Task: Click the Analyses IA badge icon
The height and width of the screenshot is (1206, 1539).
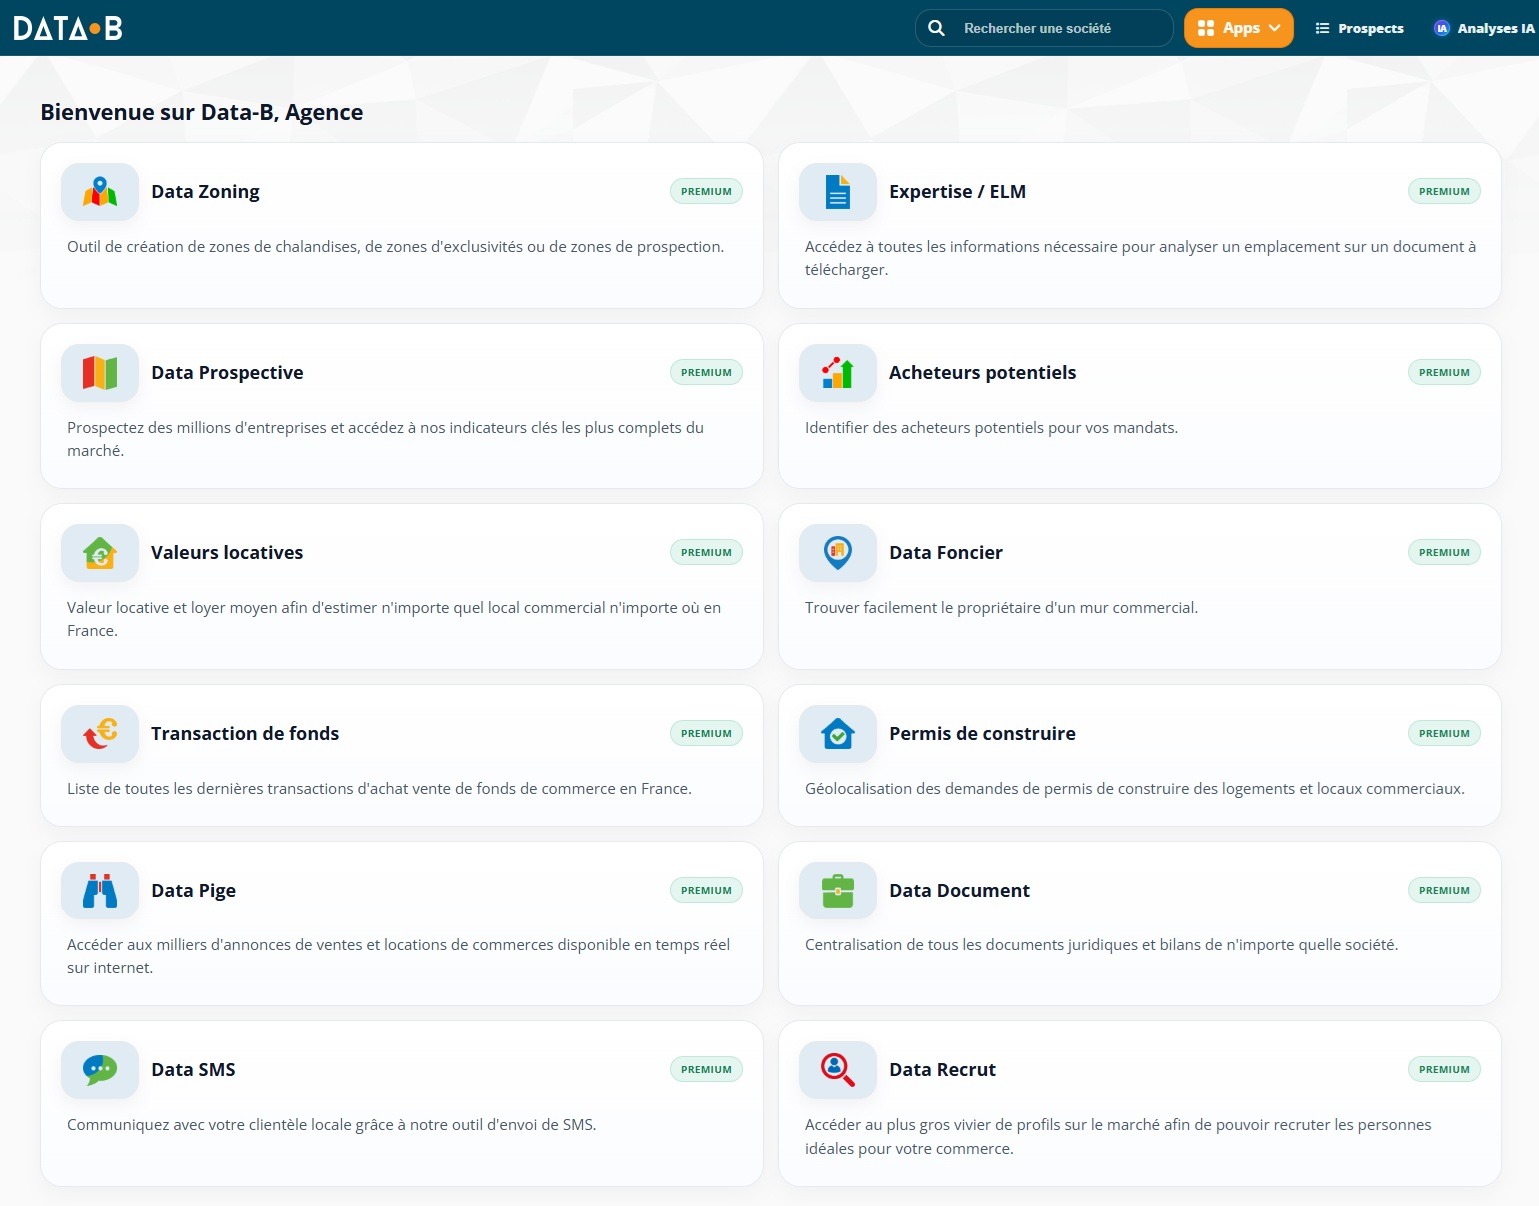Action: [x=1442, y=28]
